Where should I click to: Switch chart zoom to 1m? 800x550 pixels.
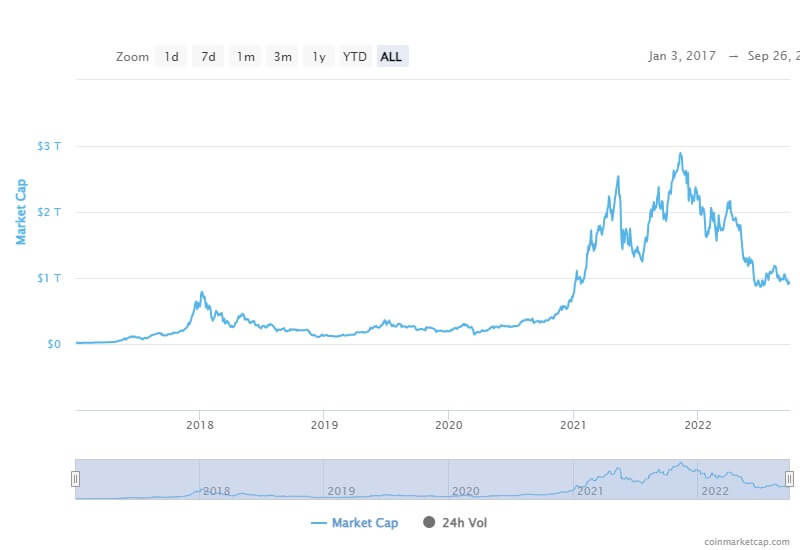click(x=245, y=57)
